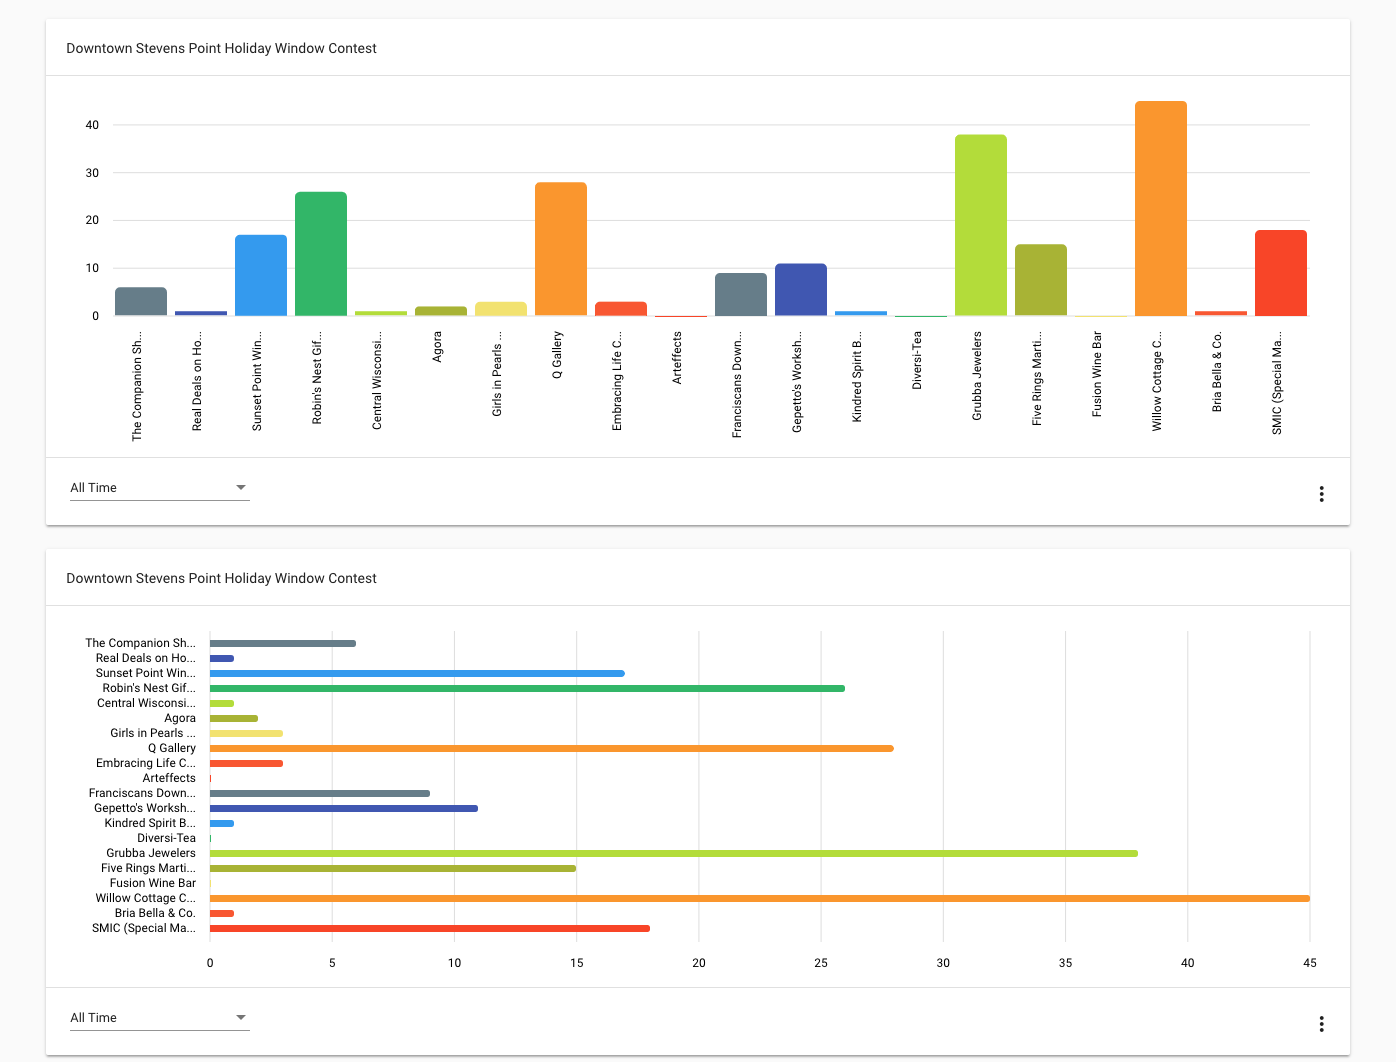Click the Q Gallery column in the top chart
This screenshot has height=1062, width=1396.
coord(561,249)
